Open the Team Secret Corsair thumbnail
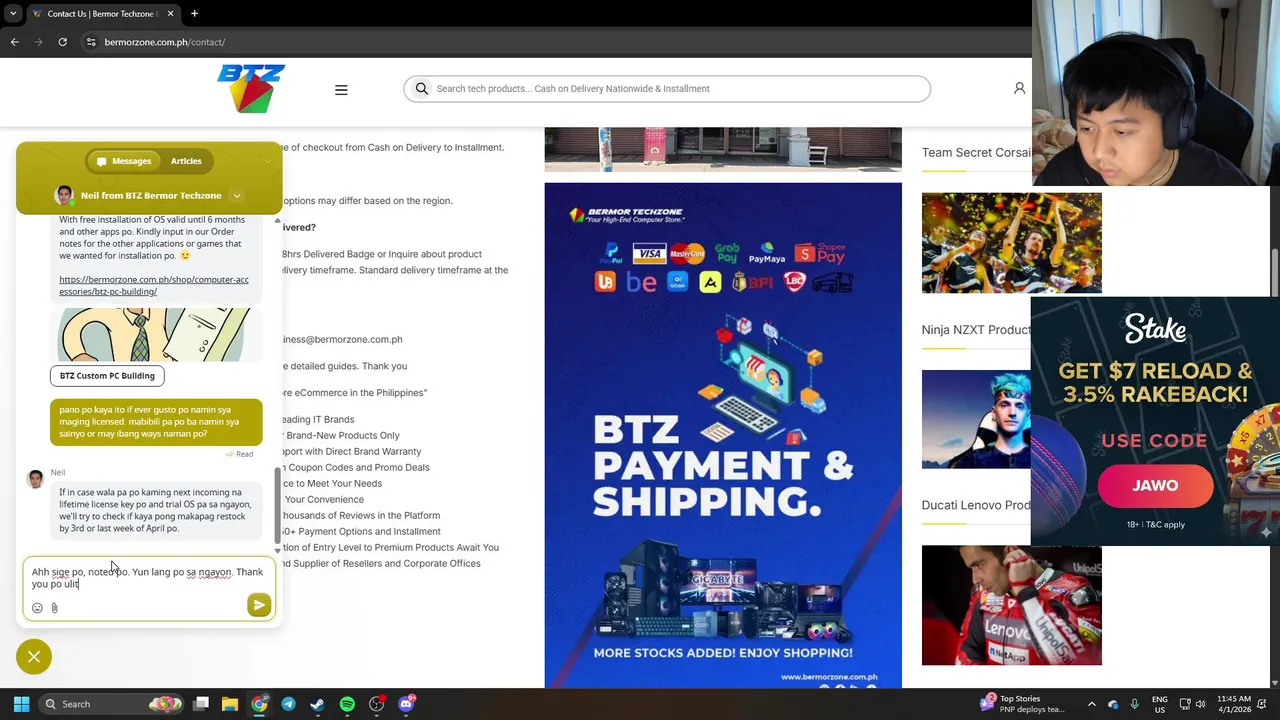 pyautogui.click(x=1012, y=243)
